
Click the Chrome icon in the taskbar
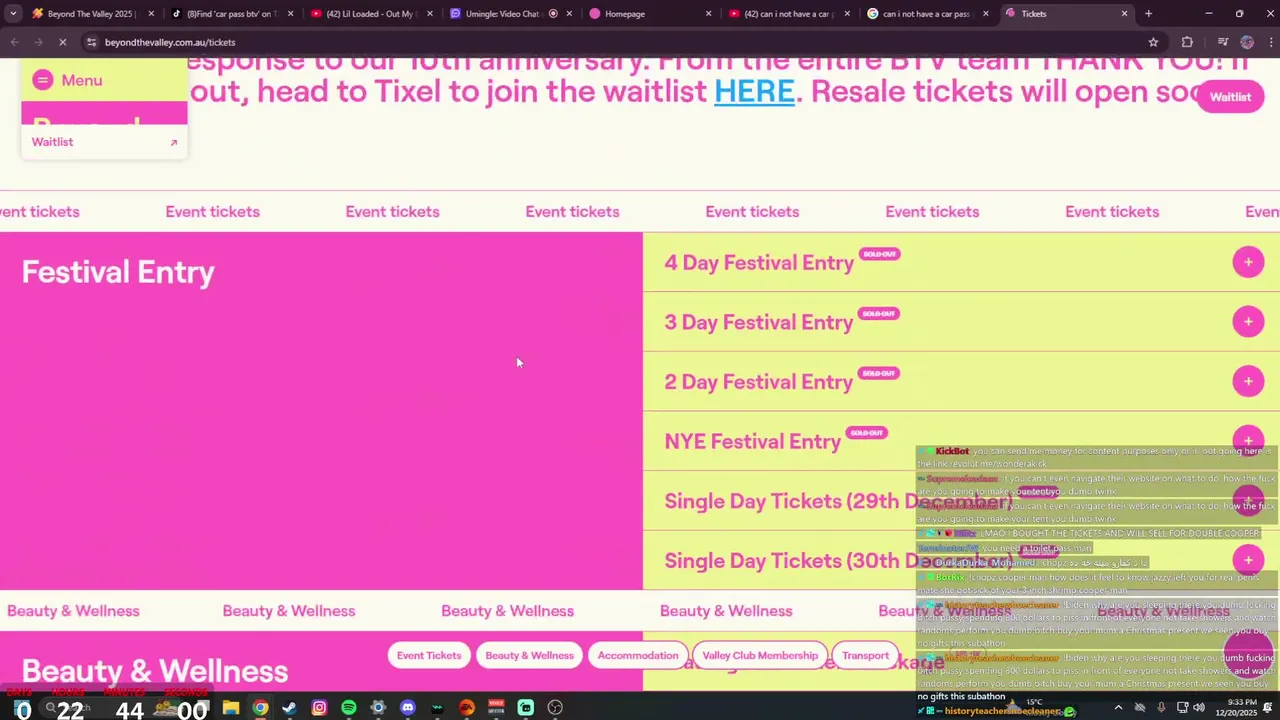tap(260, 708)
